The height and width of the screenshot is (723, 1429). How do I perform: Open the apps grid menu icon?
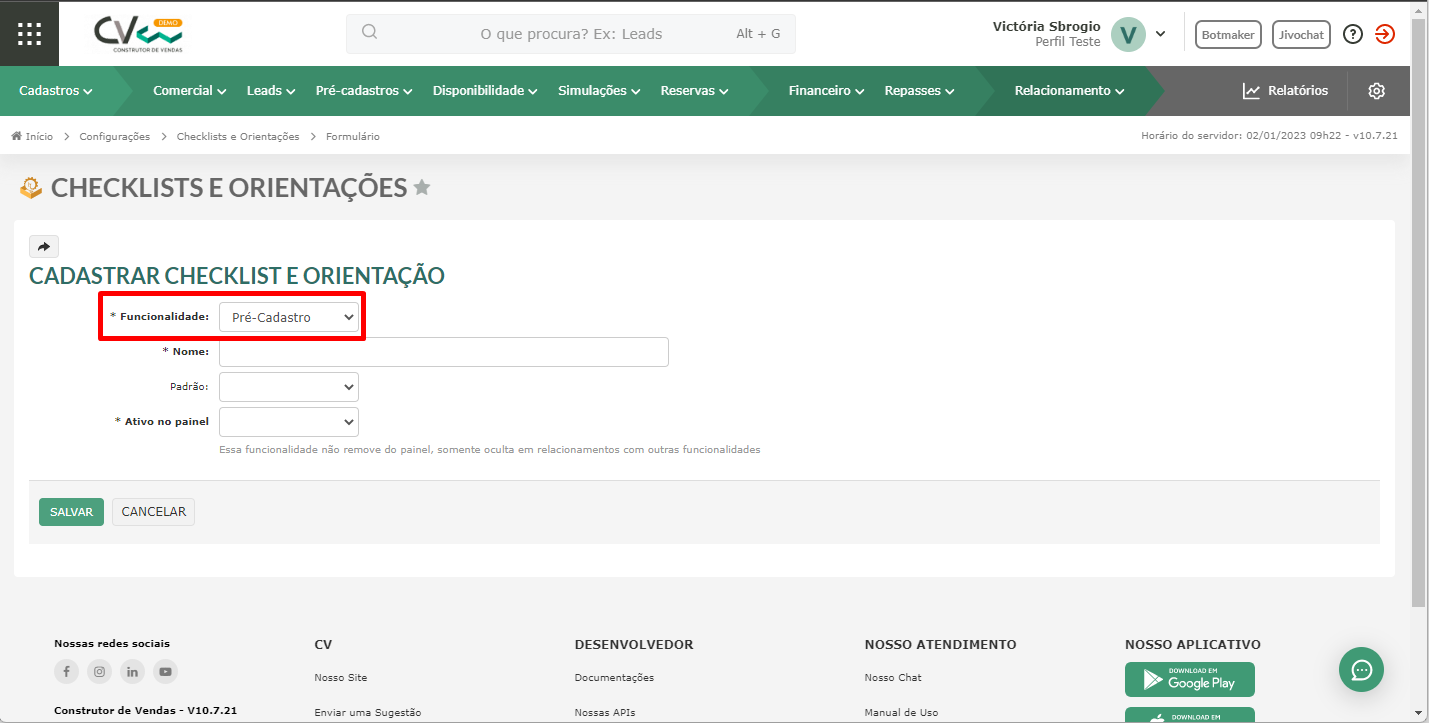click(29, 33)
